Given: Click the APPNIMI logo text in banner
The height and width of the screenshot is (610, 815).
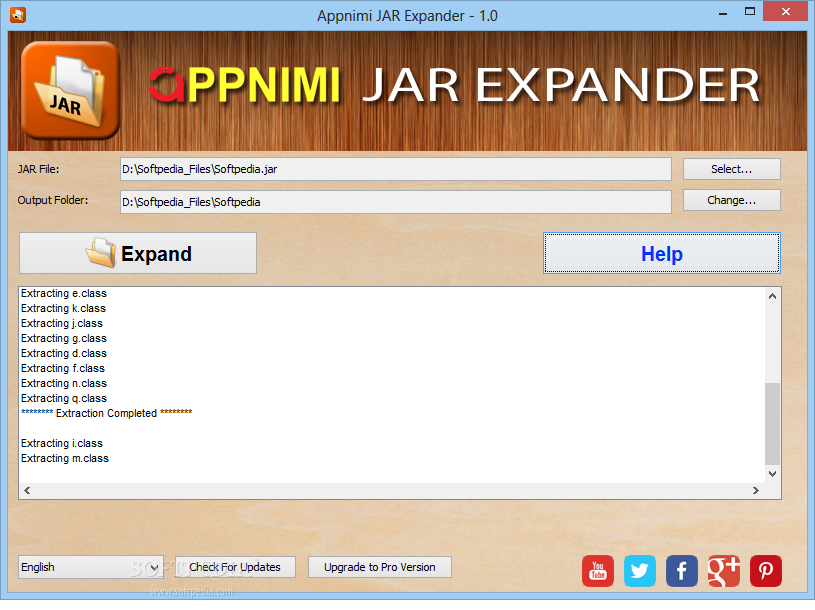Looking at the screenshot, I should point(244,85).
